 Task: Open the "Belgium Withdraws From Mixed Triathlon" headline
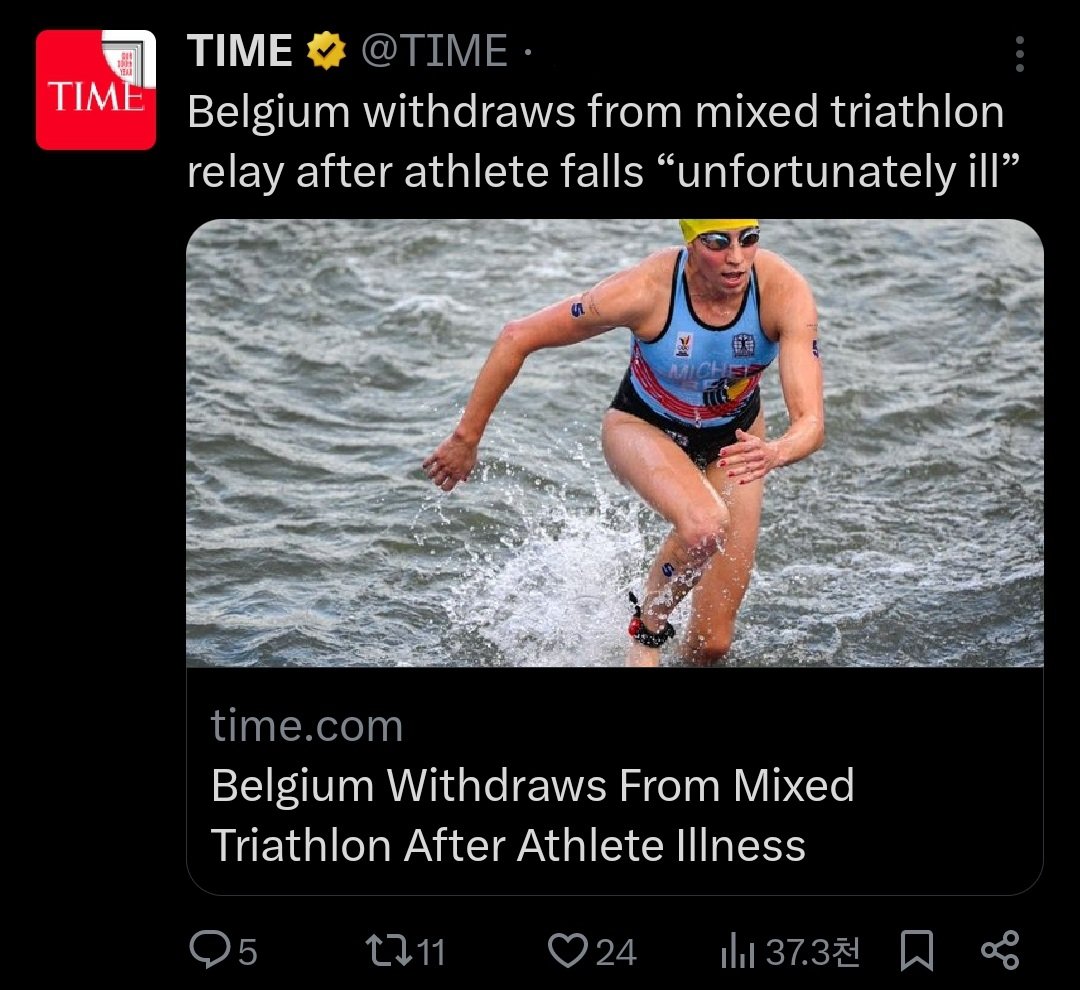pos(532,815)
